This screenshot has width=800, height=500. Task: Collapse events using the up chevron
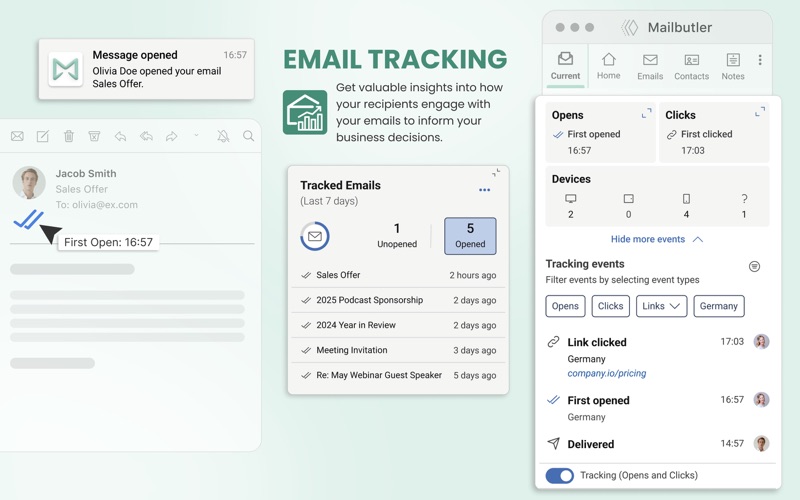698,239
